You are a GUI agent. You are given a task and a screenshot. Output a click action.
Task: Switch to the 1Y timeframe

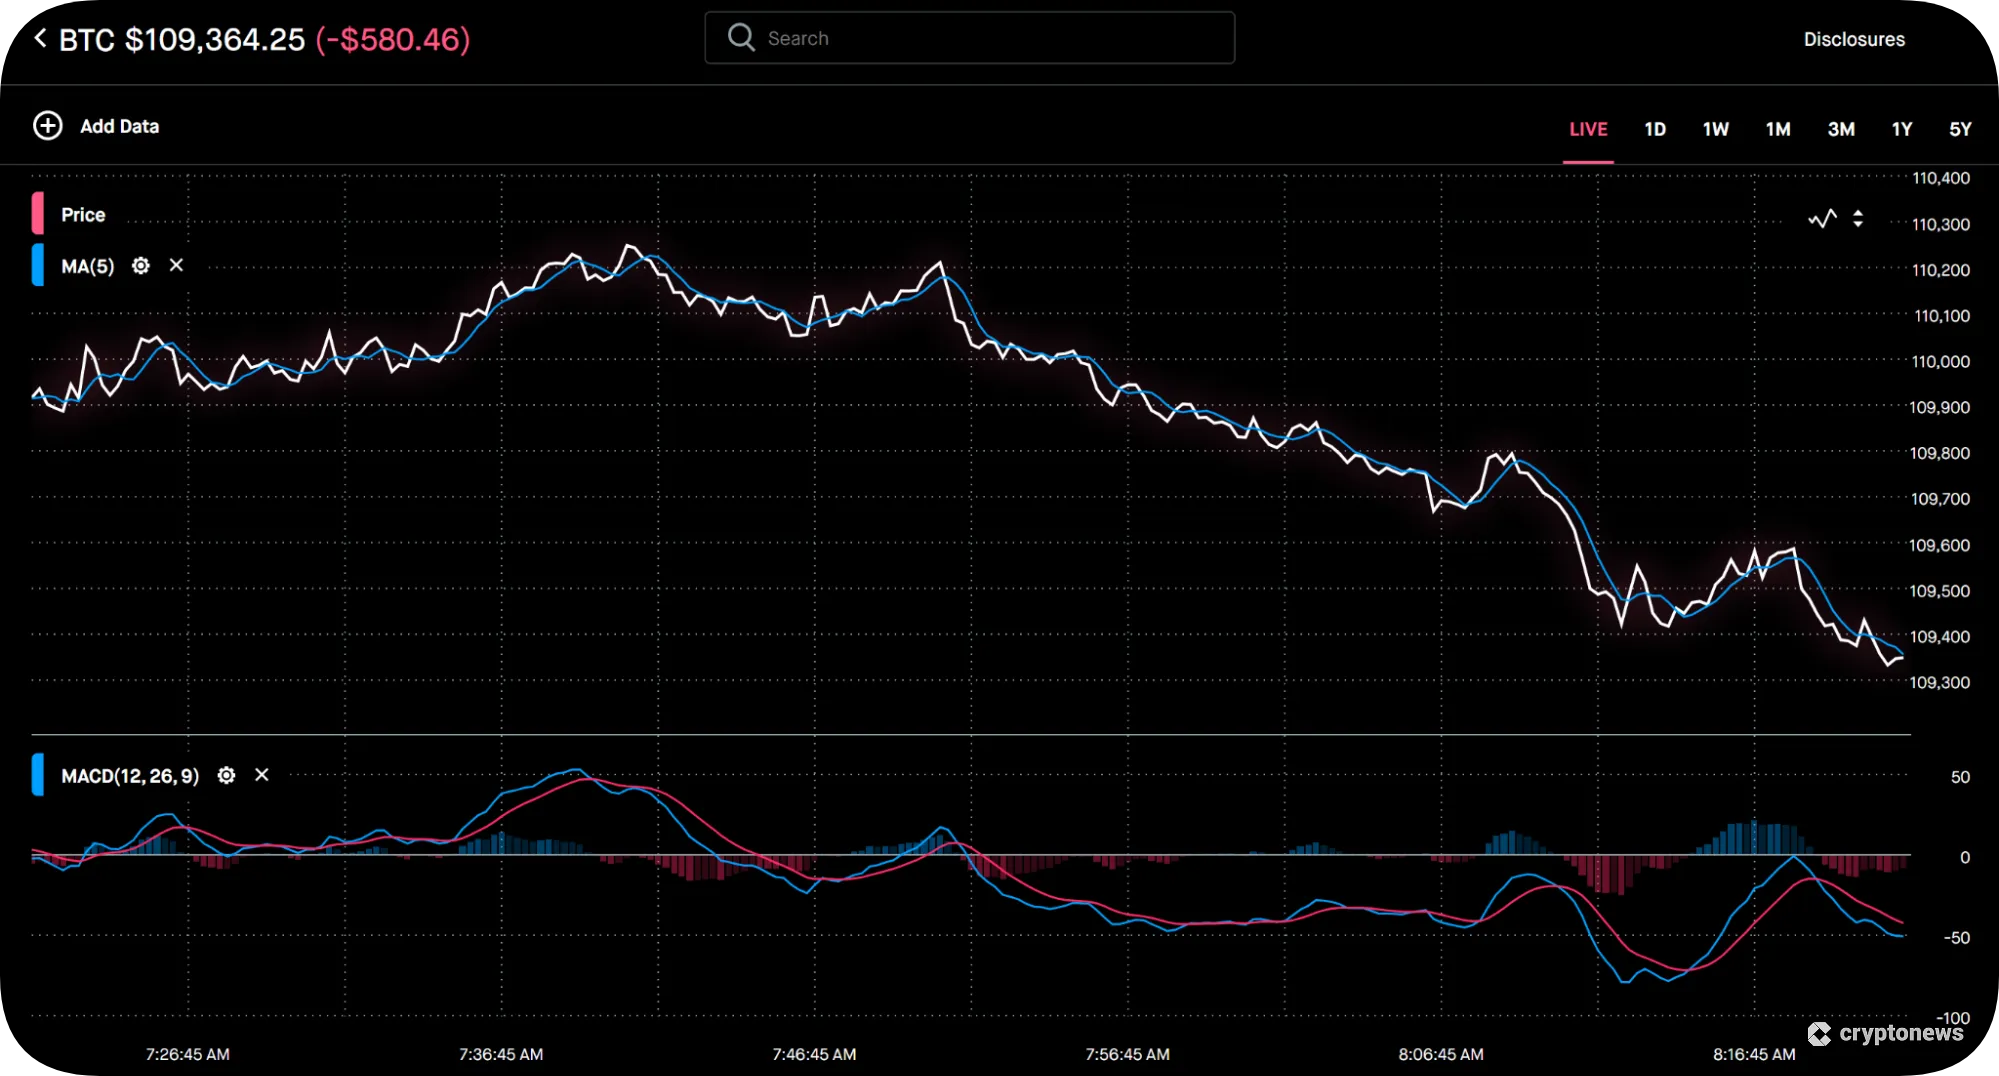tap(1901, 129)
